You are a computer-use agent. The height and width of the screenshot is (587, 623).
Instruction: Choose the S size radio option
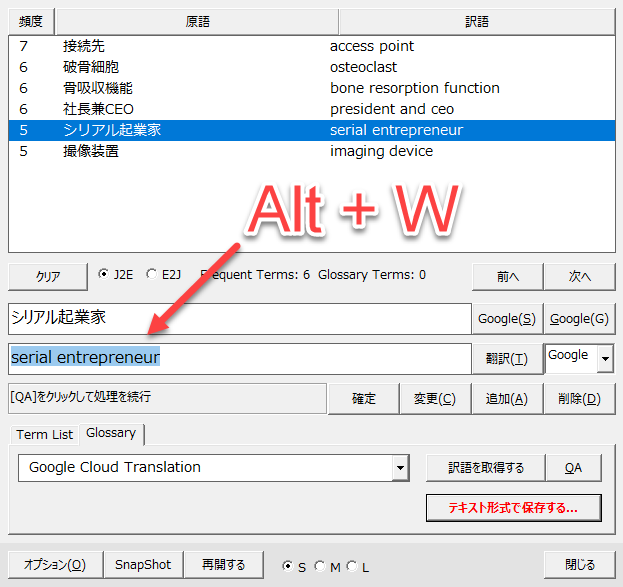coord(288,566)
